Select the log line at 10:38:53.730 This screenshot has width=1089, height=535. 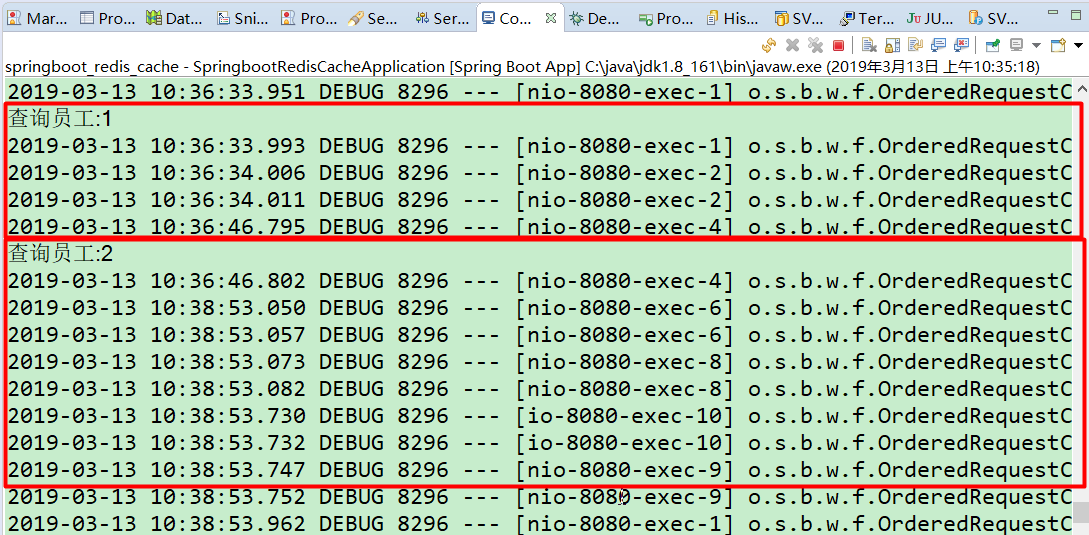539,415
